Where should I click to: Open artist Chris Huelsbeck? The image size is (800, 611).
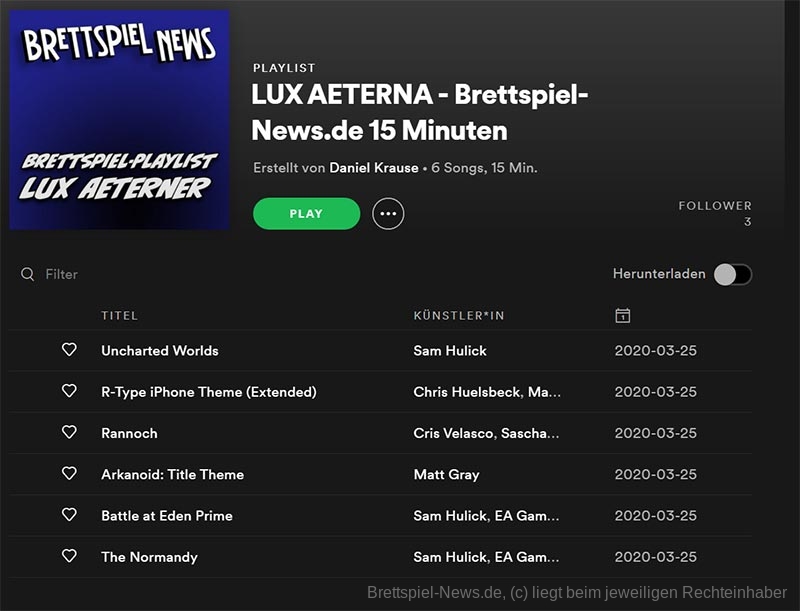pyautogui.click(x=466, y=392)
